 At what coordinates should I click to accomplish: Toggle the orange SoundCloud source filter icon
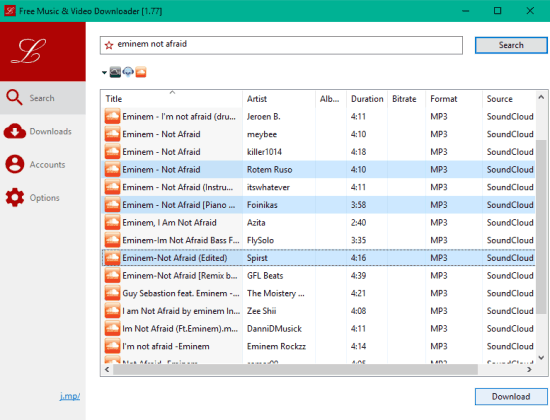[141, 72]
